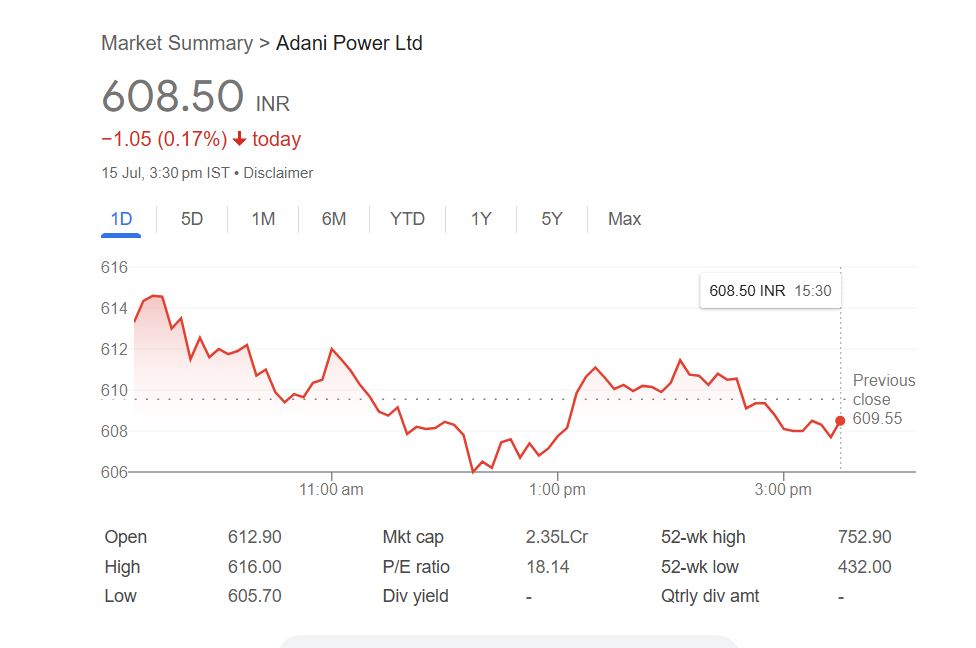Click the 52-wk high value 752.90
Image resolution: width=976 pixels, height=648 pixels.
(864, 537)
